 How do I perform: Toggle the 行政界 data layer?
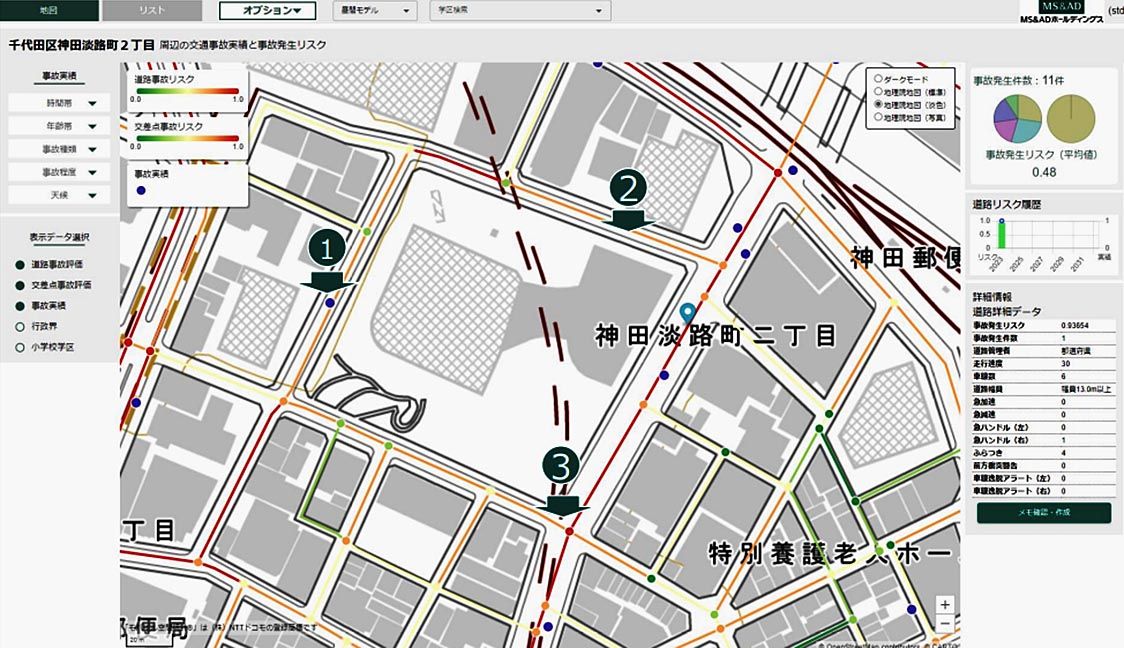[x=20, y=326]
